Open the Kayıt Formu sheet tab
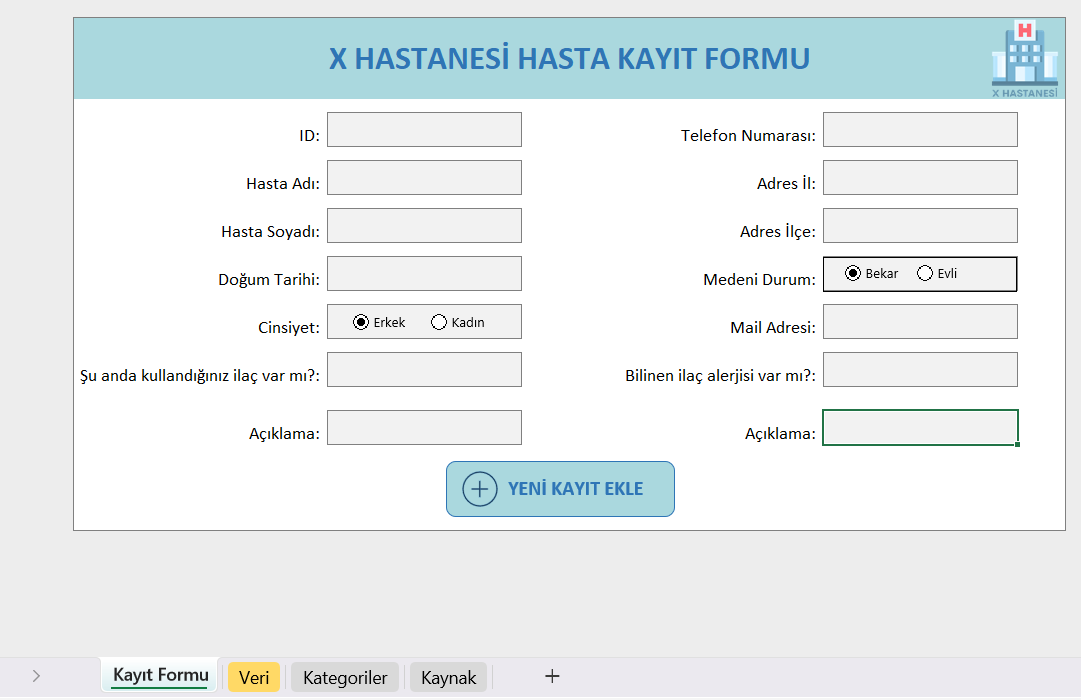 [x=161, y=675]
